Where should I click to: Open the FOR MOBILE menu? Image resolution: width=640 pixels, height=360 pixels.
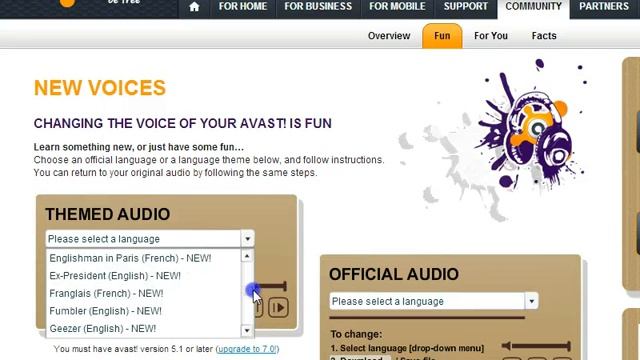(x=397, y=7)
